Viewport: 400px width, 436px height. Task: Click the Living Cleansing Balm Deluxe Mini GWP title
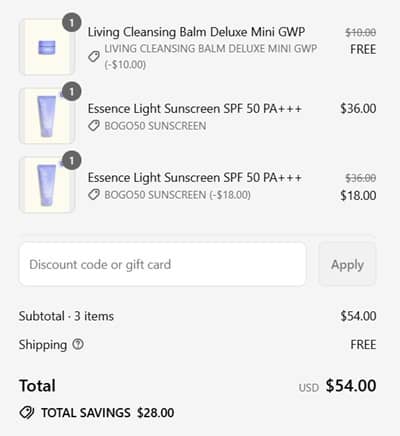[196, 32]
